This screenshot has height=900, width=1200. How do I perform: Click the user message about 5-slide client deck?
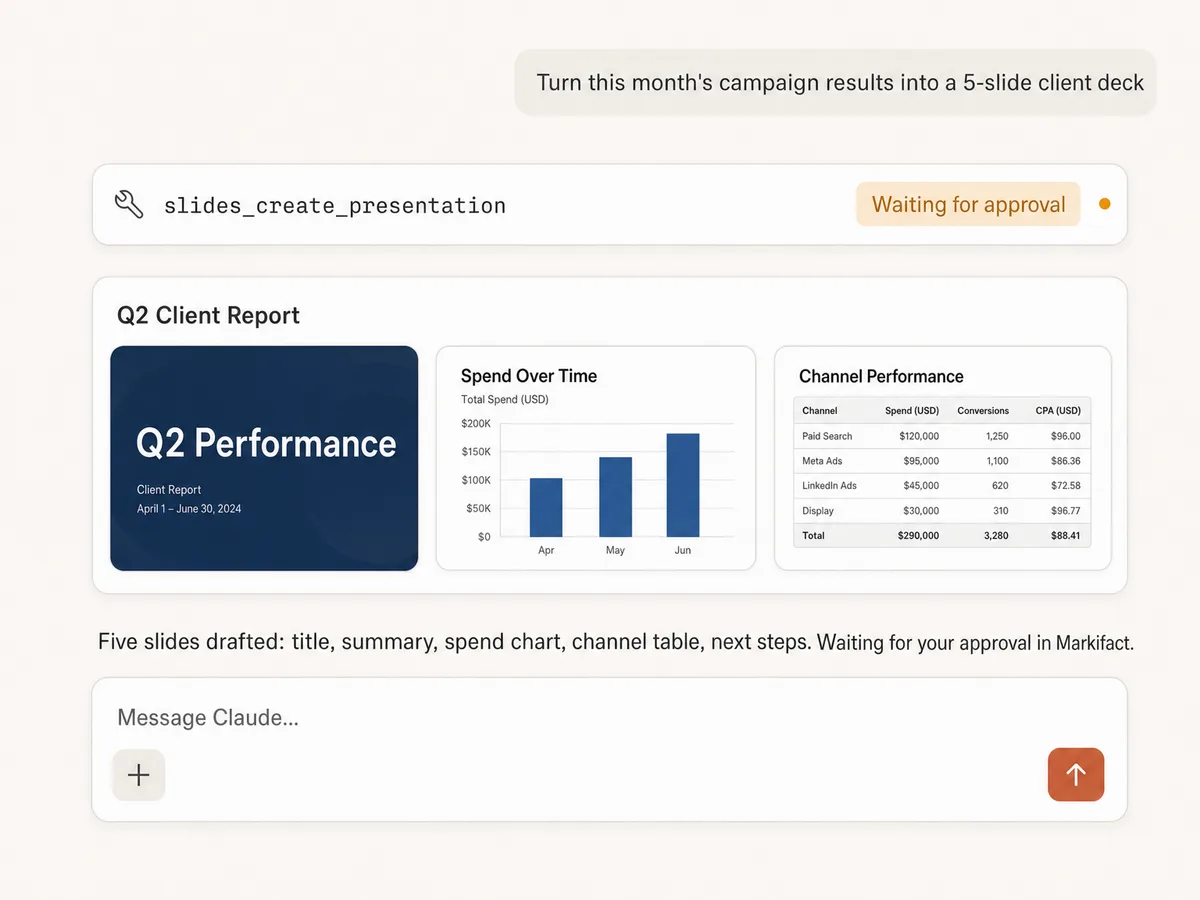(836, 82)
